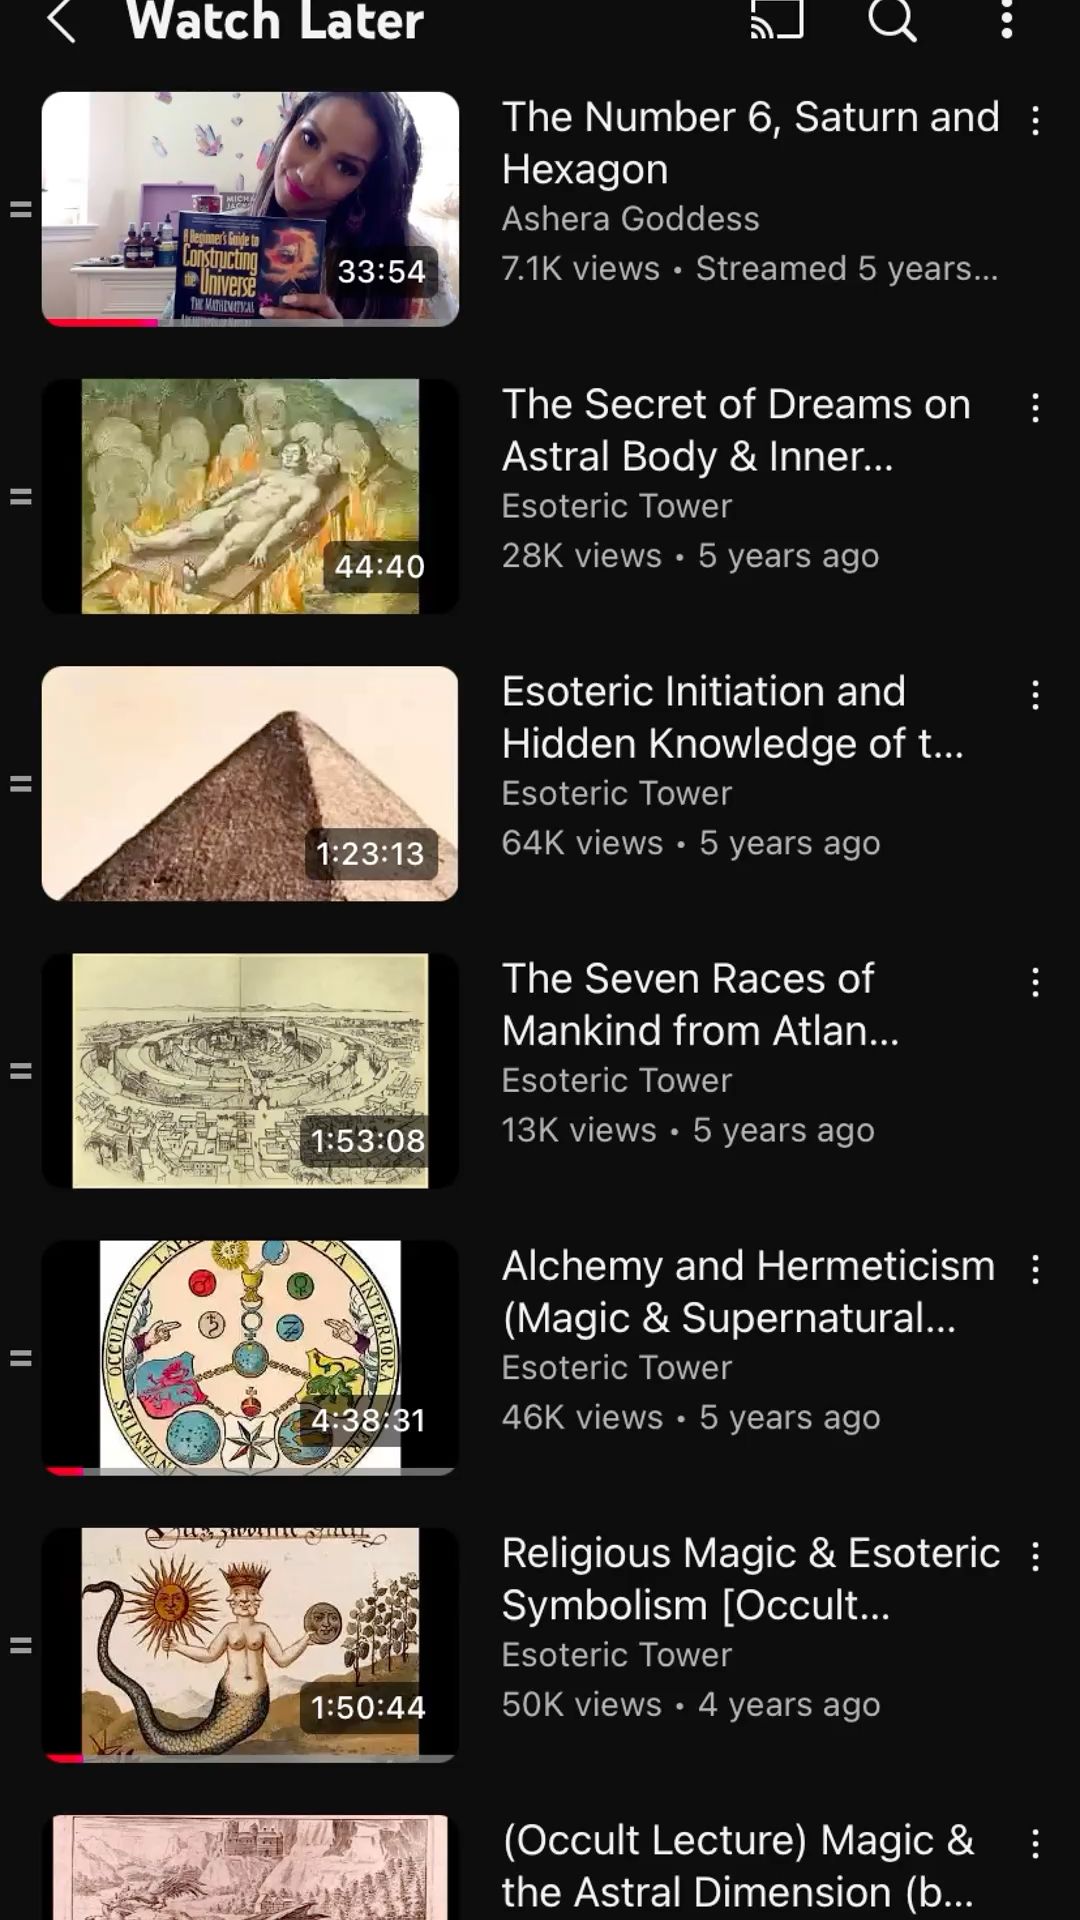Open options menu for Occult Lecture video
The width and height of the screenshot is (1080, 1920).
[x=1036, y=1844]
